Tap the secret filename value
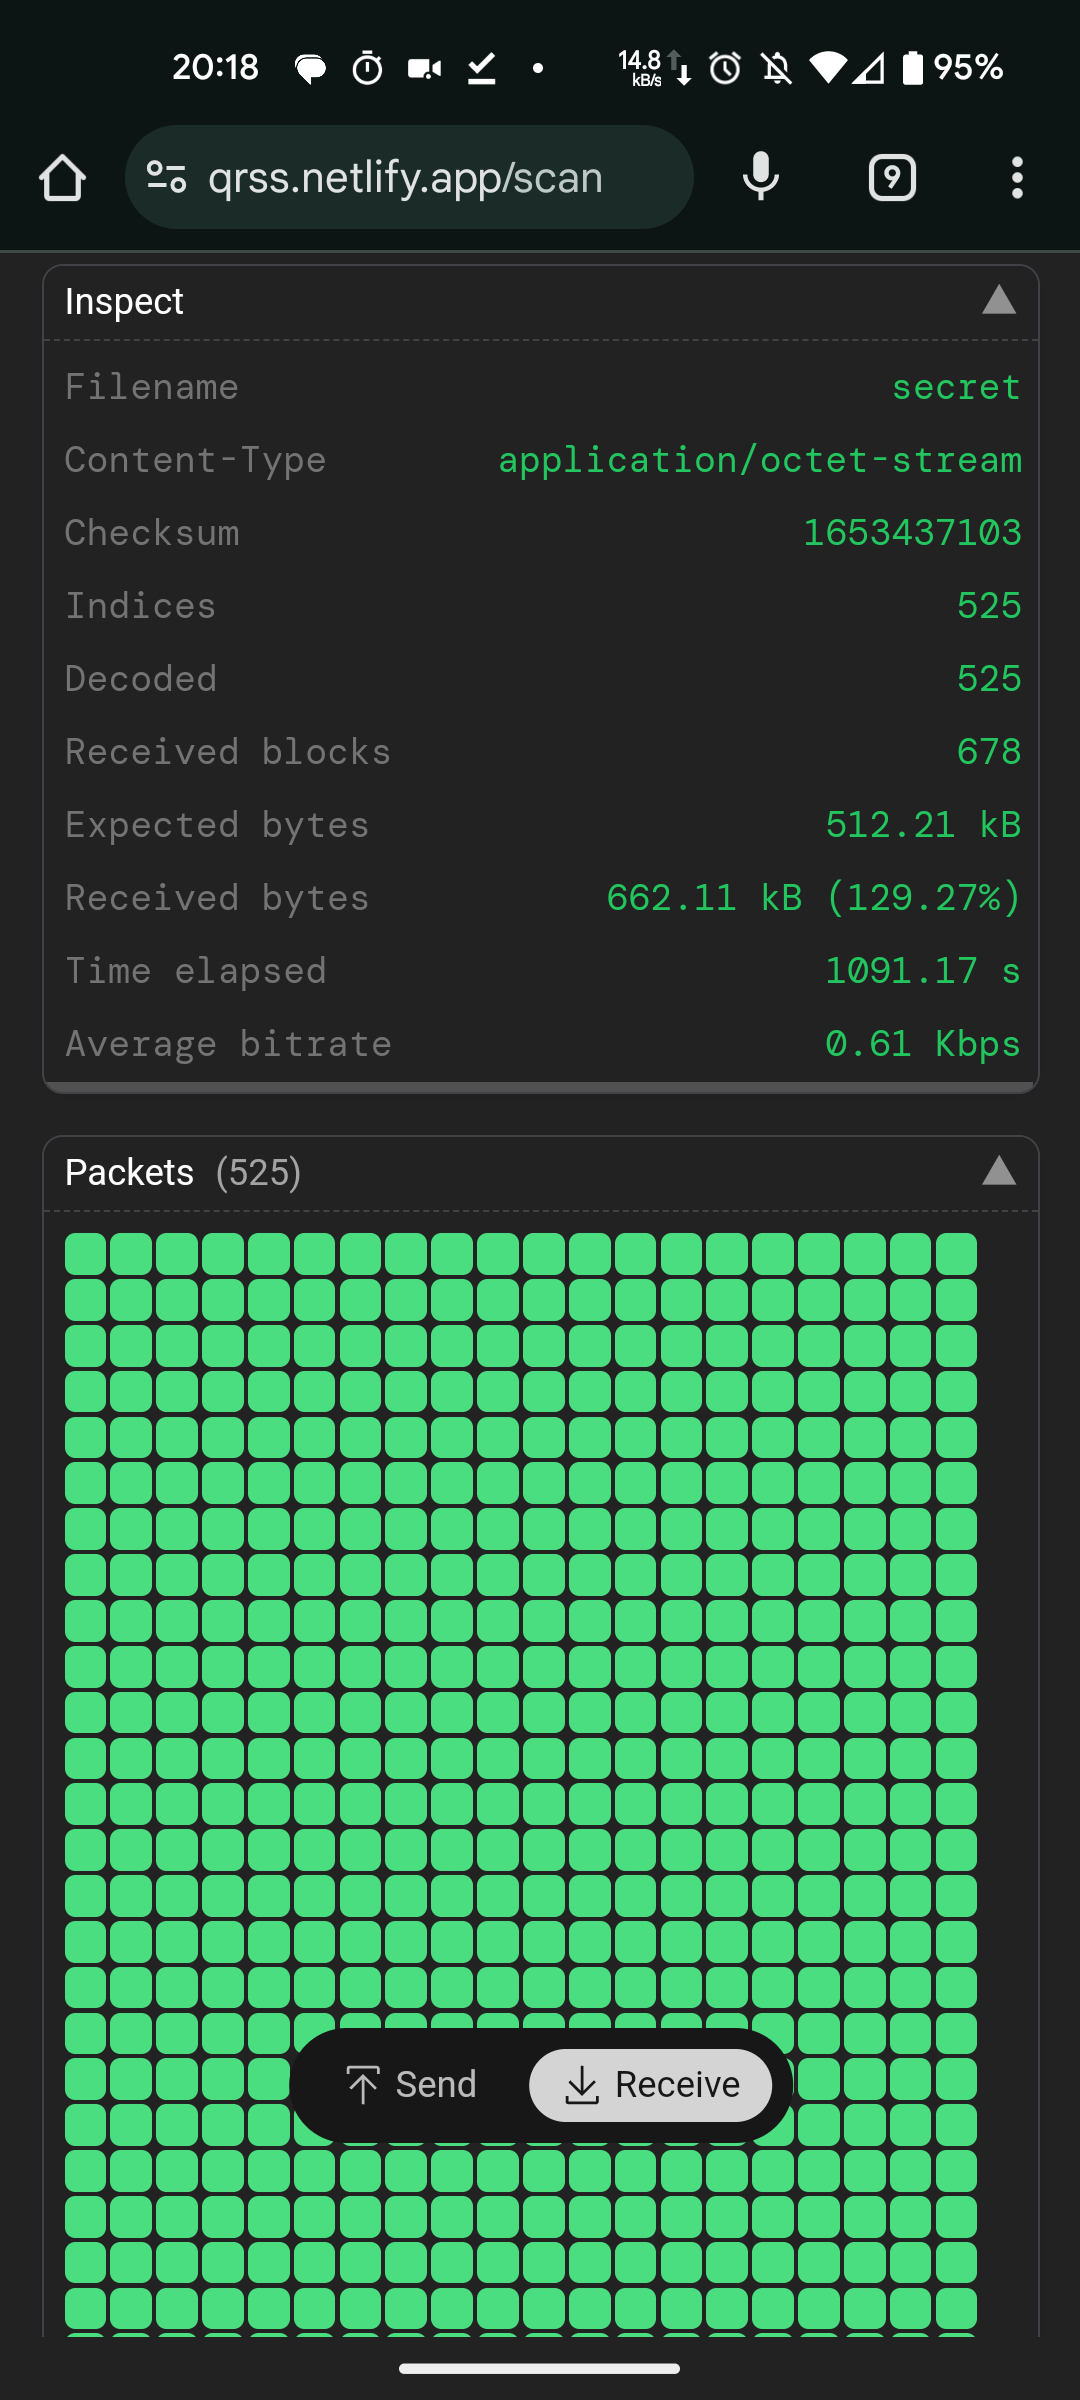 (x=956, y=387)
